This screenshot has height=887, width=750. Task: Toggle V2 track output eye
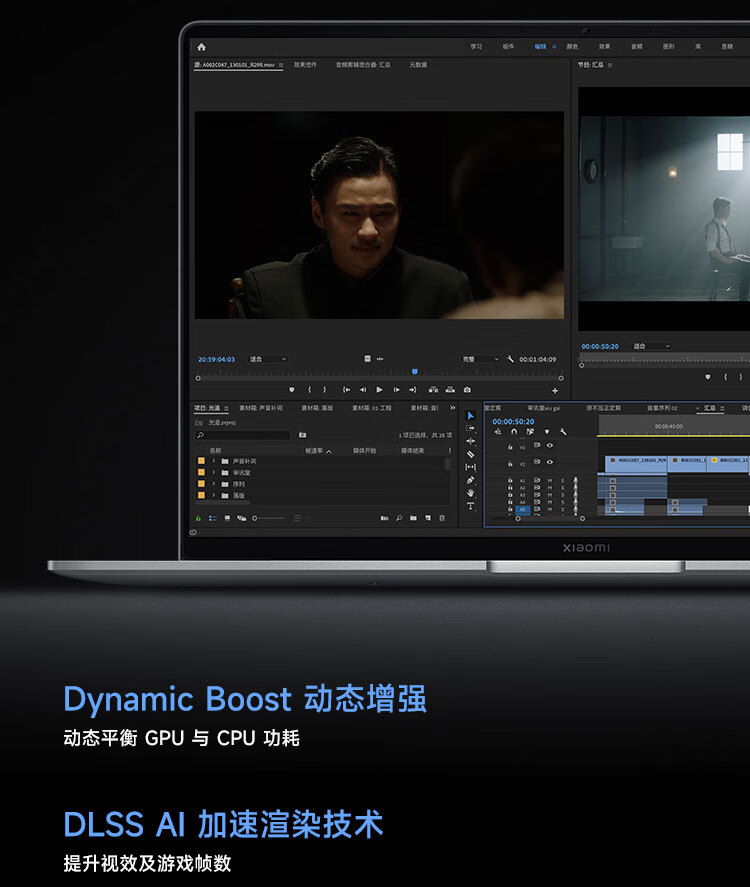550,462
